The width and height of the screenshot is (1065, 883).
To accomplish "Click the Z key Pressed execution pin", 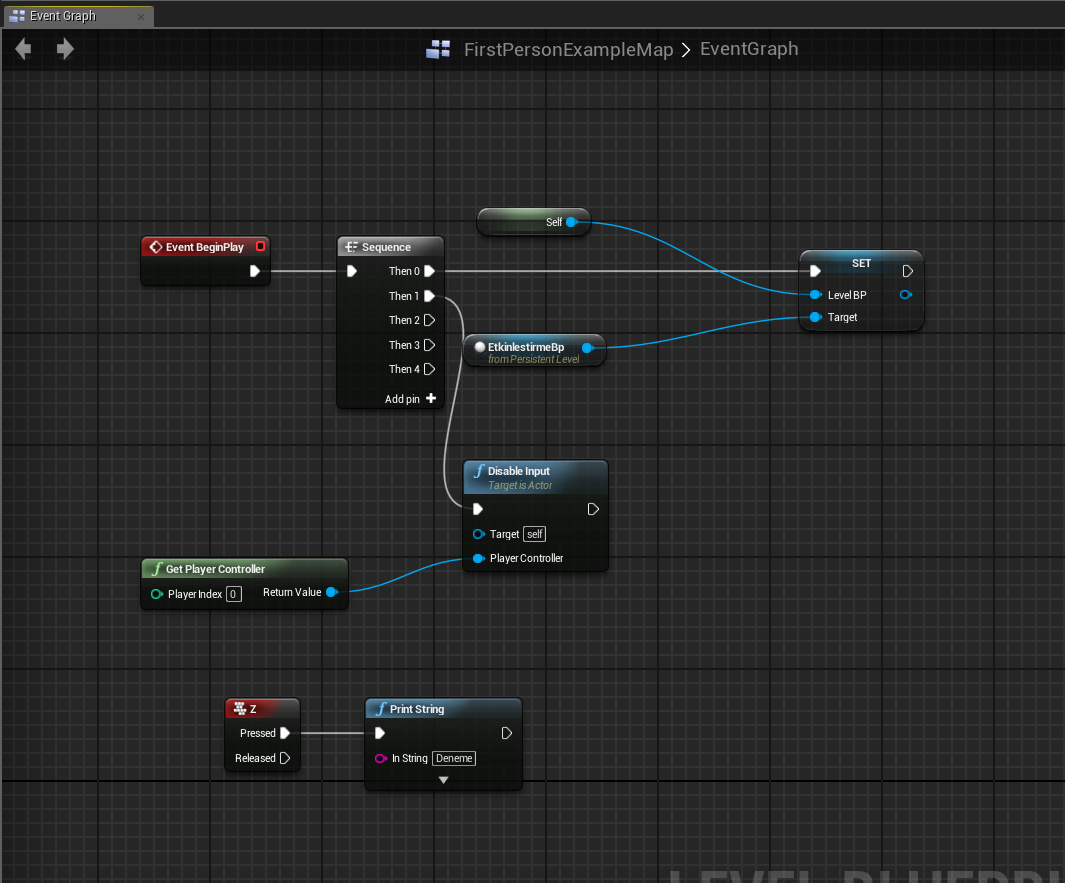I will point(285,733).
